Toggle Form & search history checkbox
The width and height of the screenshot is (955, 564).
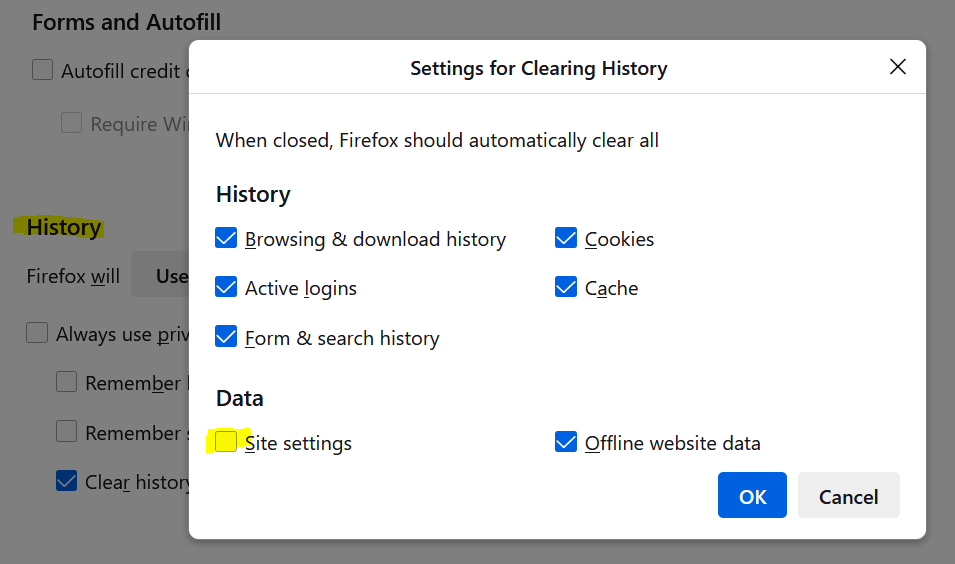coord(226,337)
